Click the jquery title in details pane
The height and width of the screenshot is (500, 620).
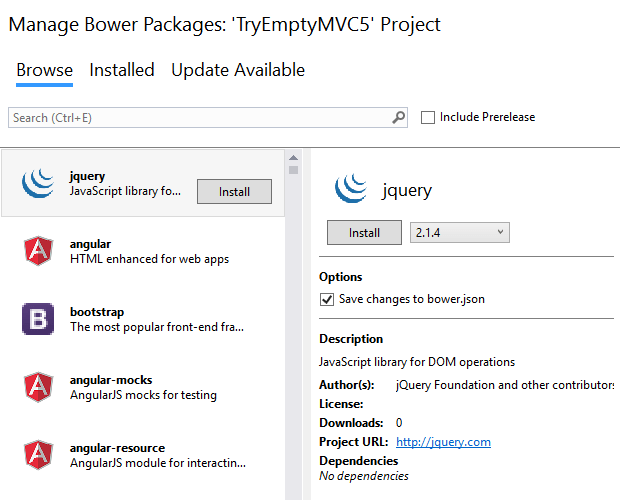406,191
